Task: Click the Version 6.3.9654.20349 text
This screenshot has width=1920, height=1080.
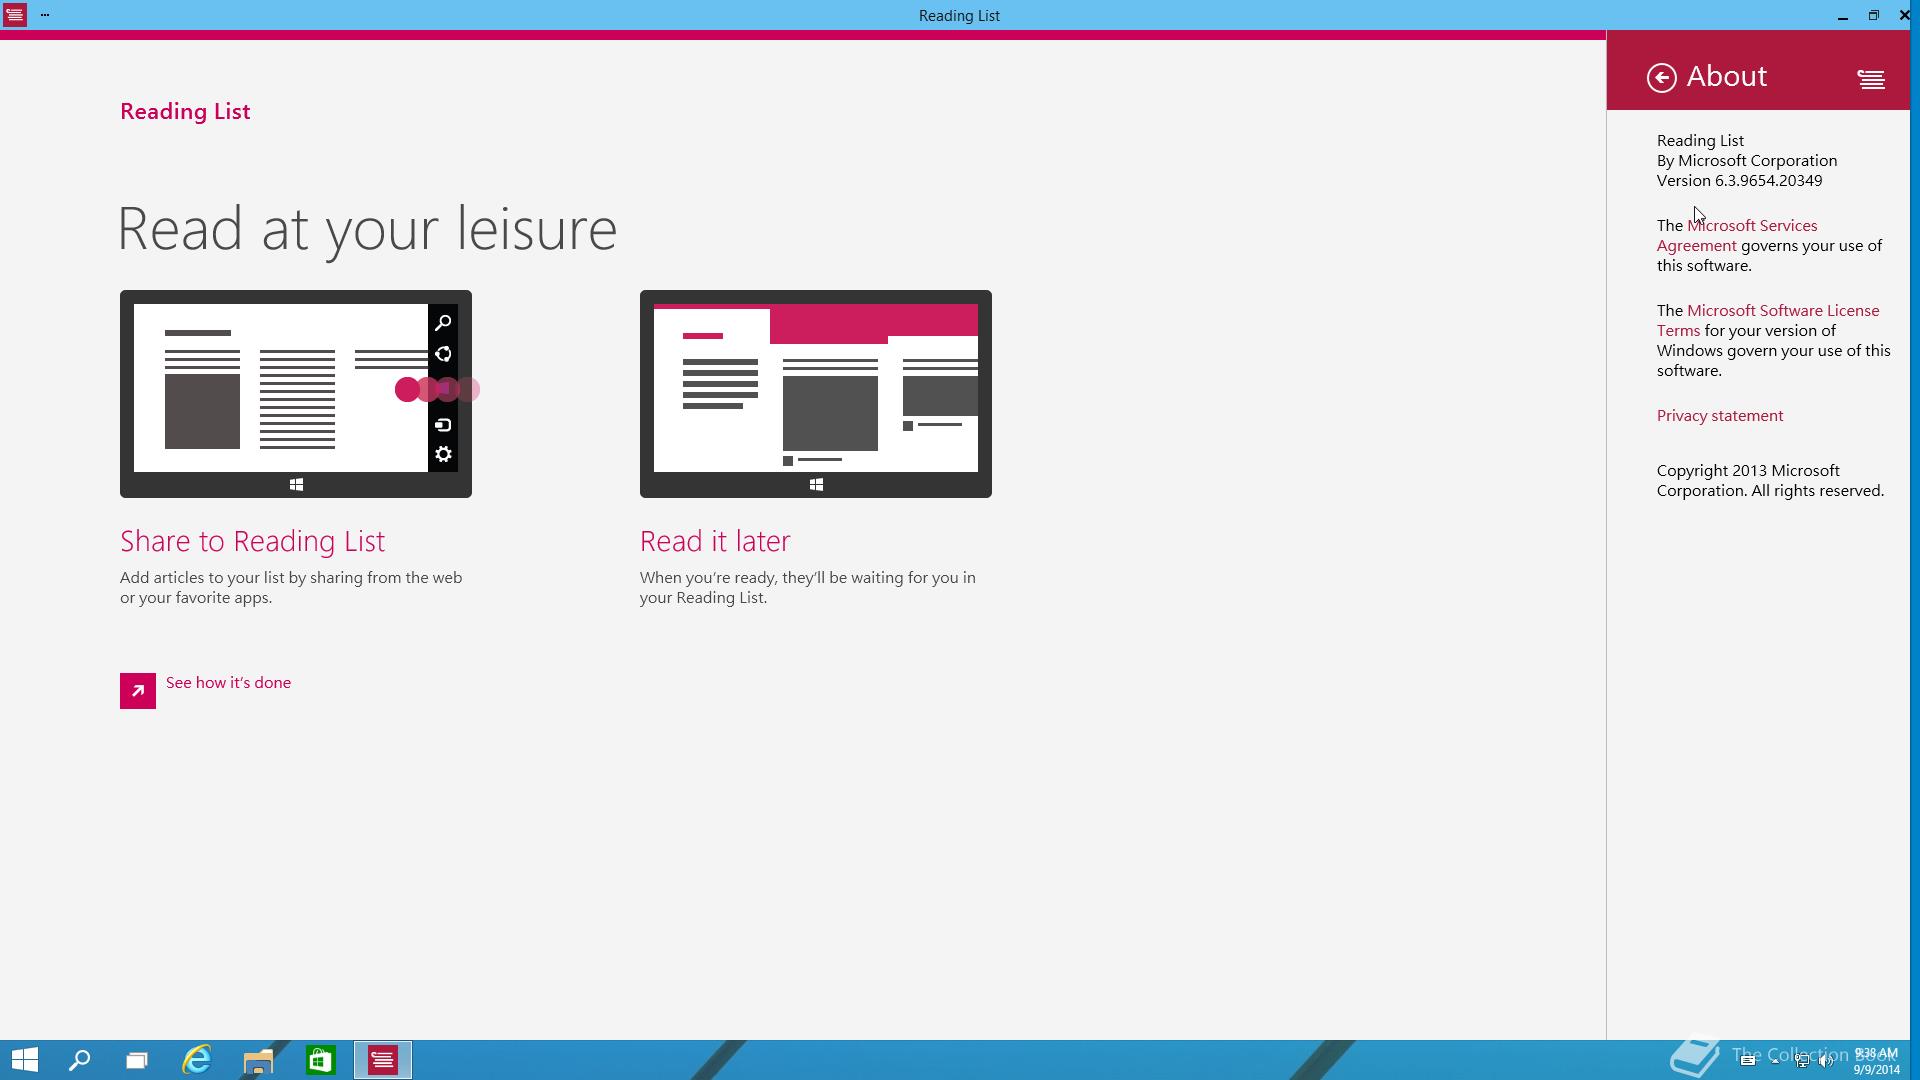Action: pos(1739,181)
